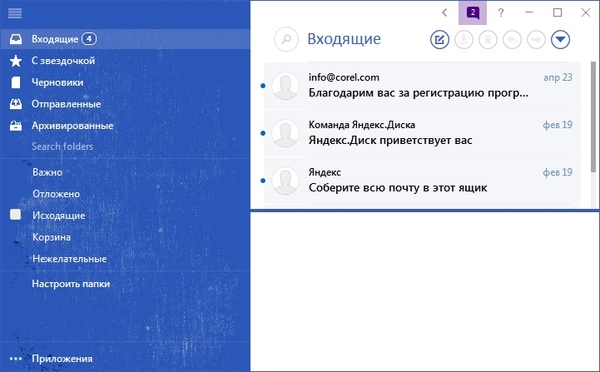Open Приложения apps menu
Viewport: 600px width, 372px height.
pos(62,359)
